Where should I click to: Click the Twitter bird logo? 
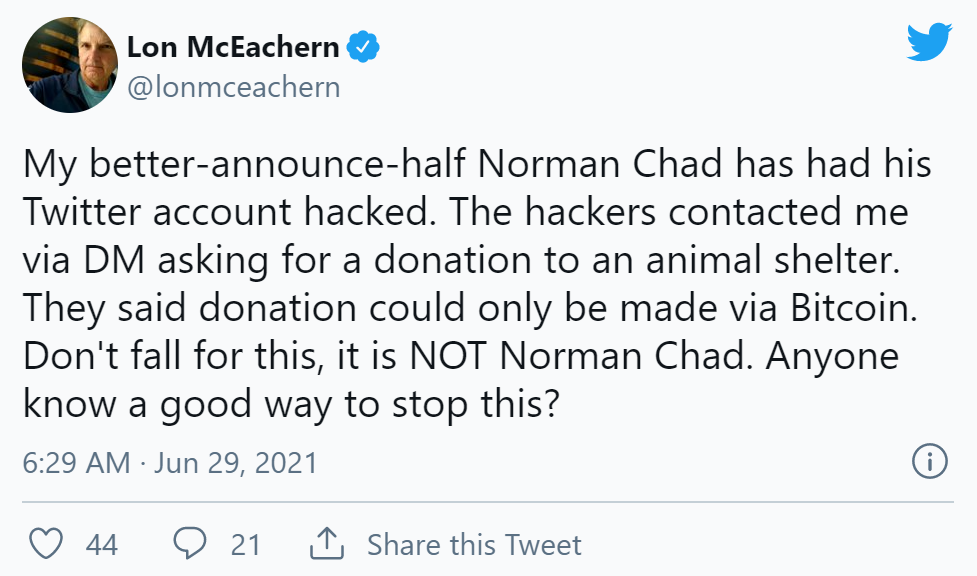[x=930, y=42]
